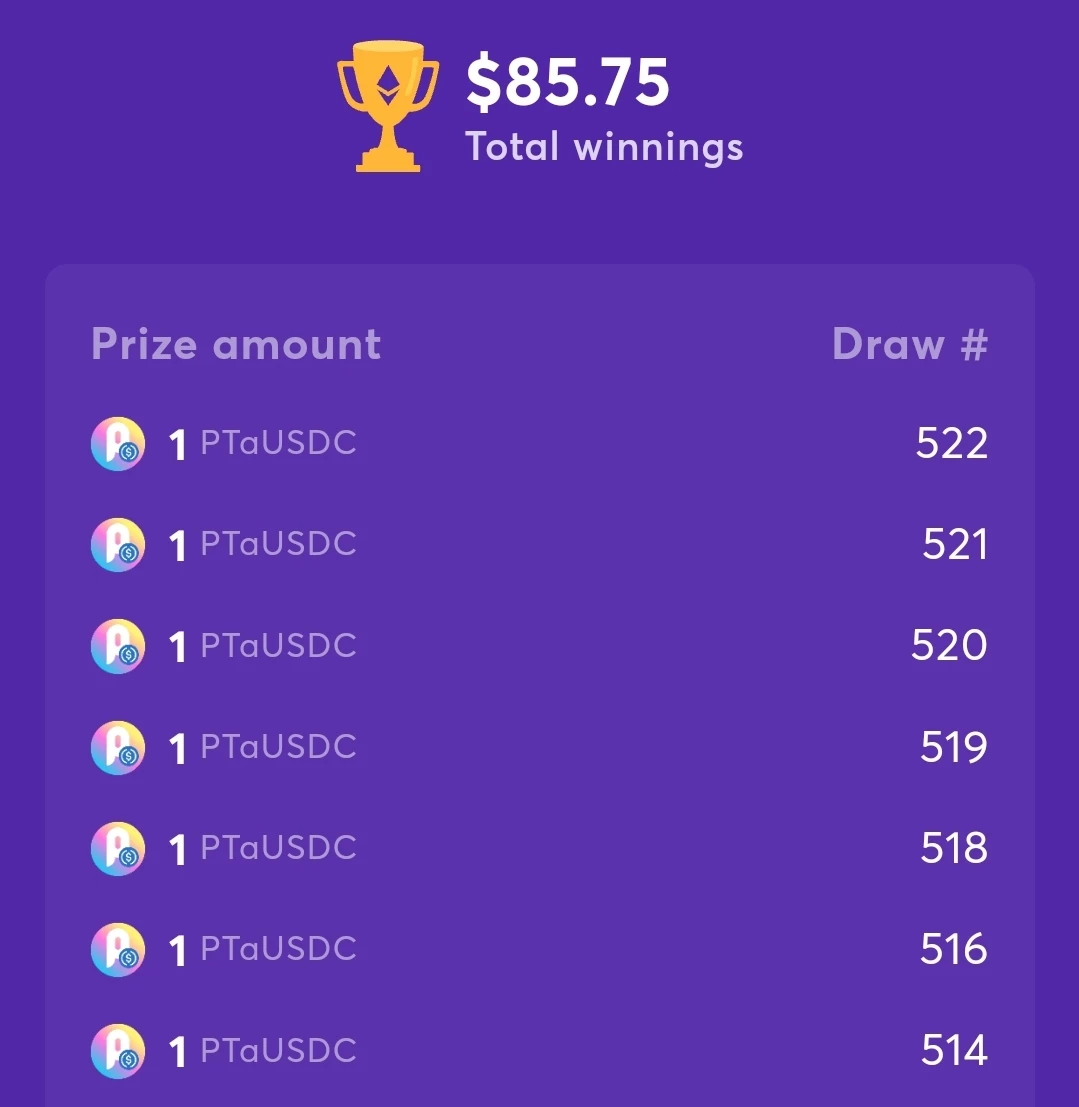The width and height of the screenshot is (1079, 1107).
Task: Click the PTaUSDC token icon for draw 520
Action: (x=118, y=647)
